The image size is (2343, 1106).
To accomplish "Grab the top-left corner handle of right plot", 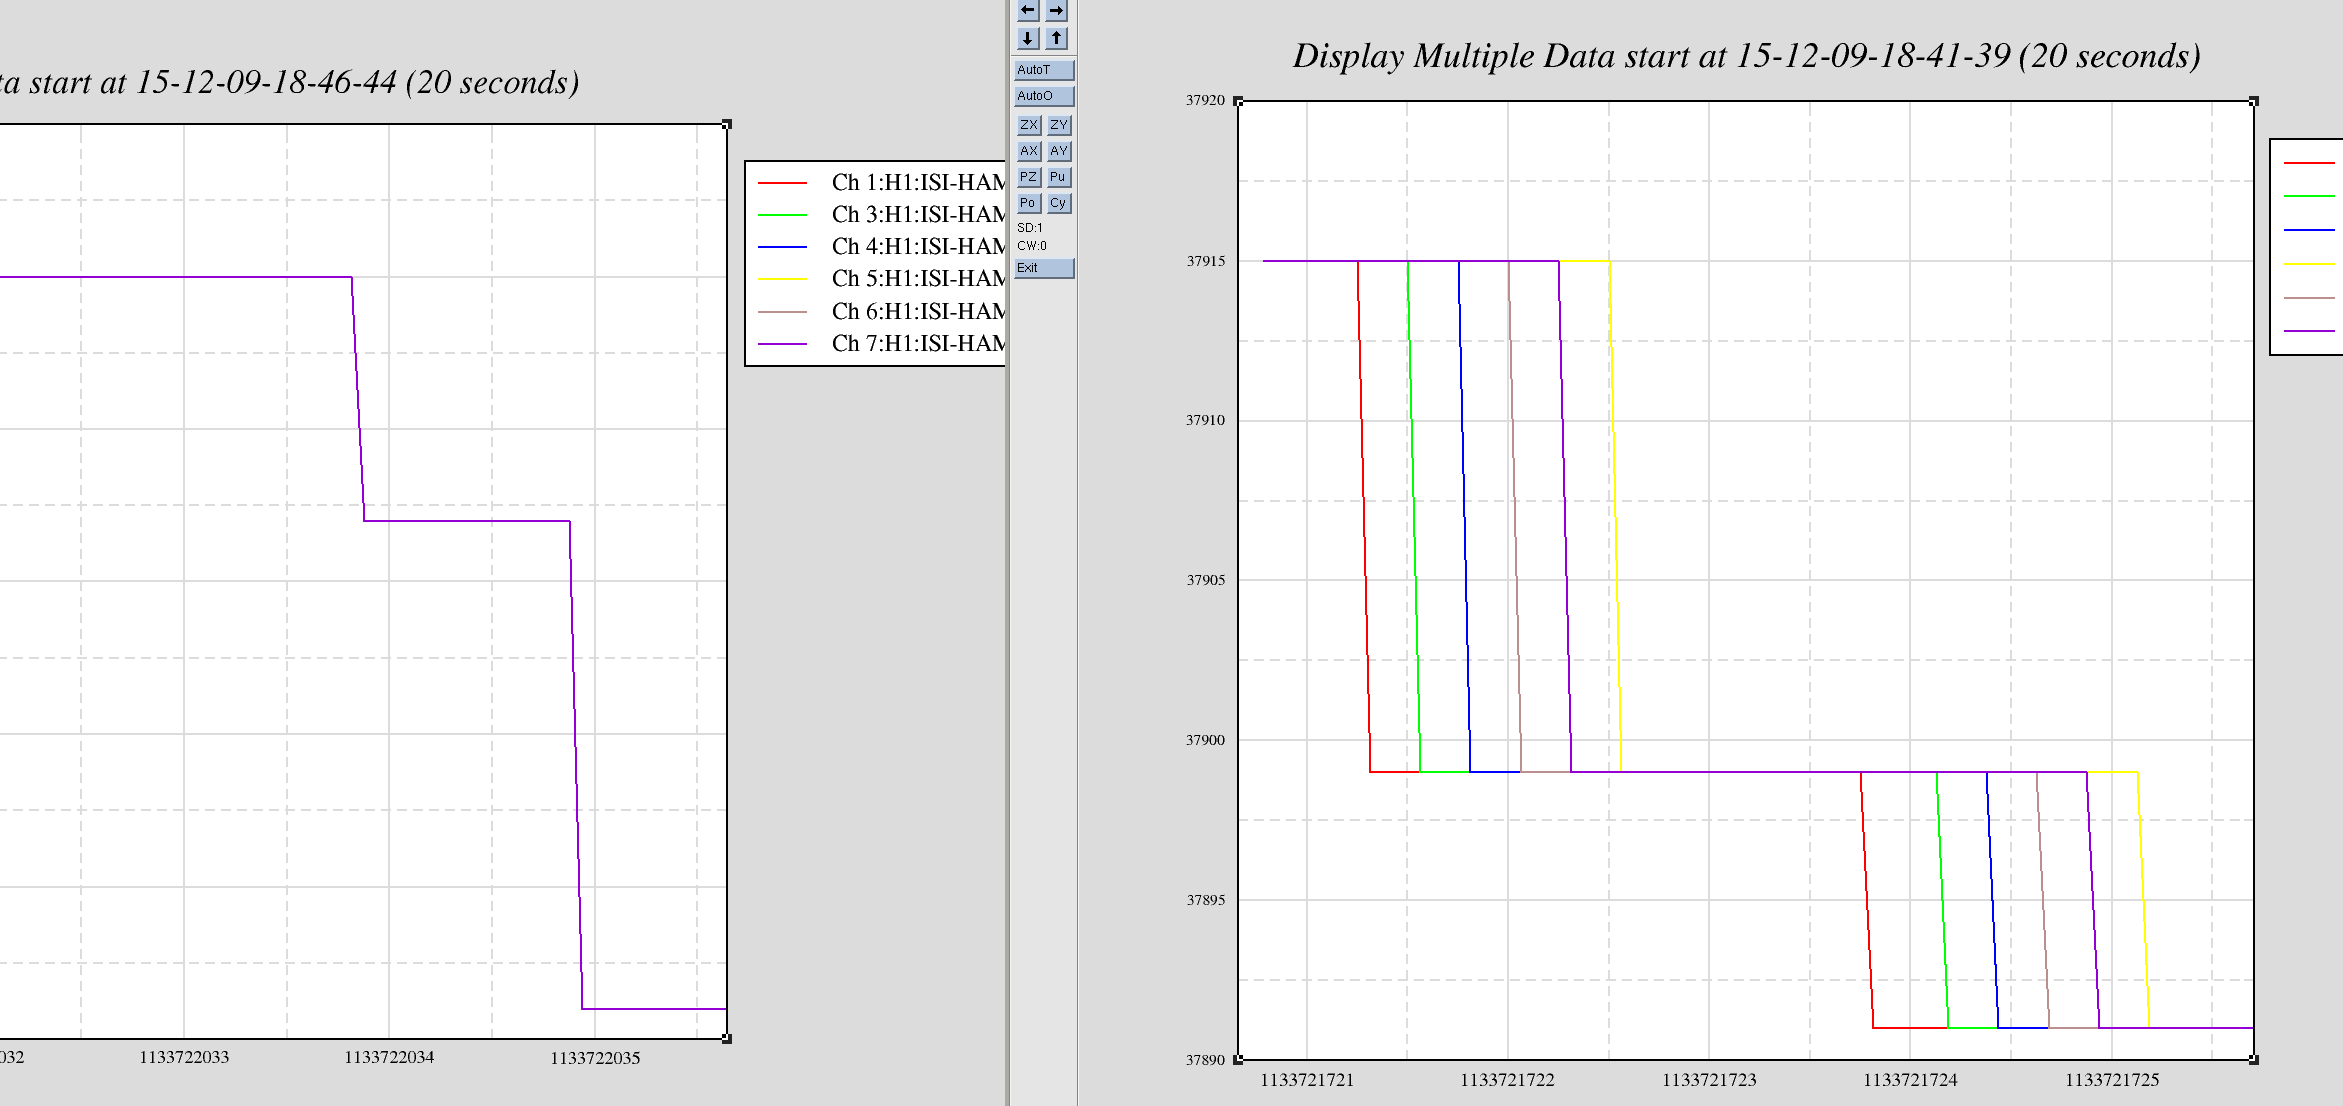I will [x=1238, y=101].
